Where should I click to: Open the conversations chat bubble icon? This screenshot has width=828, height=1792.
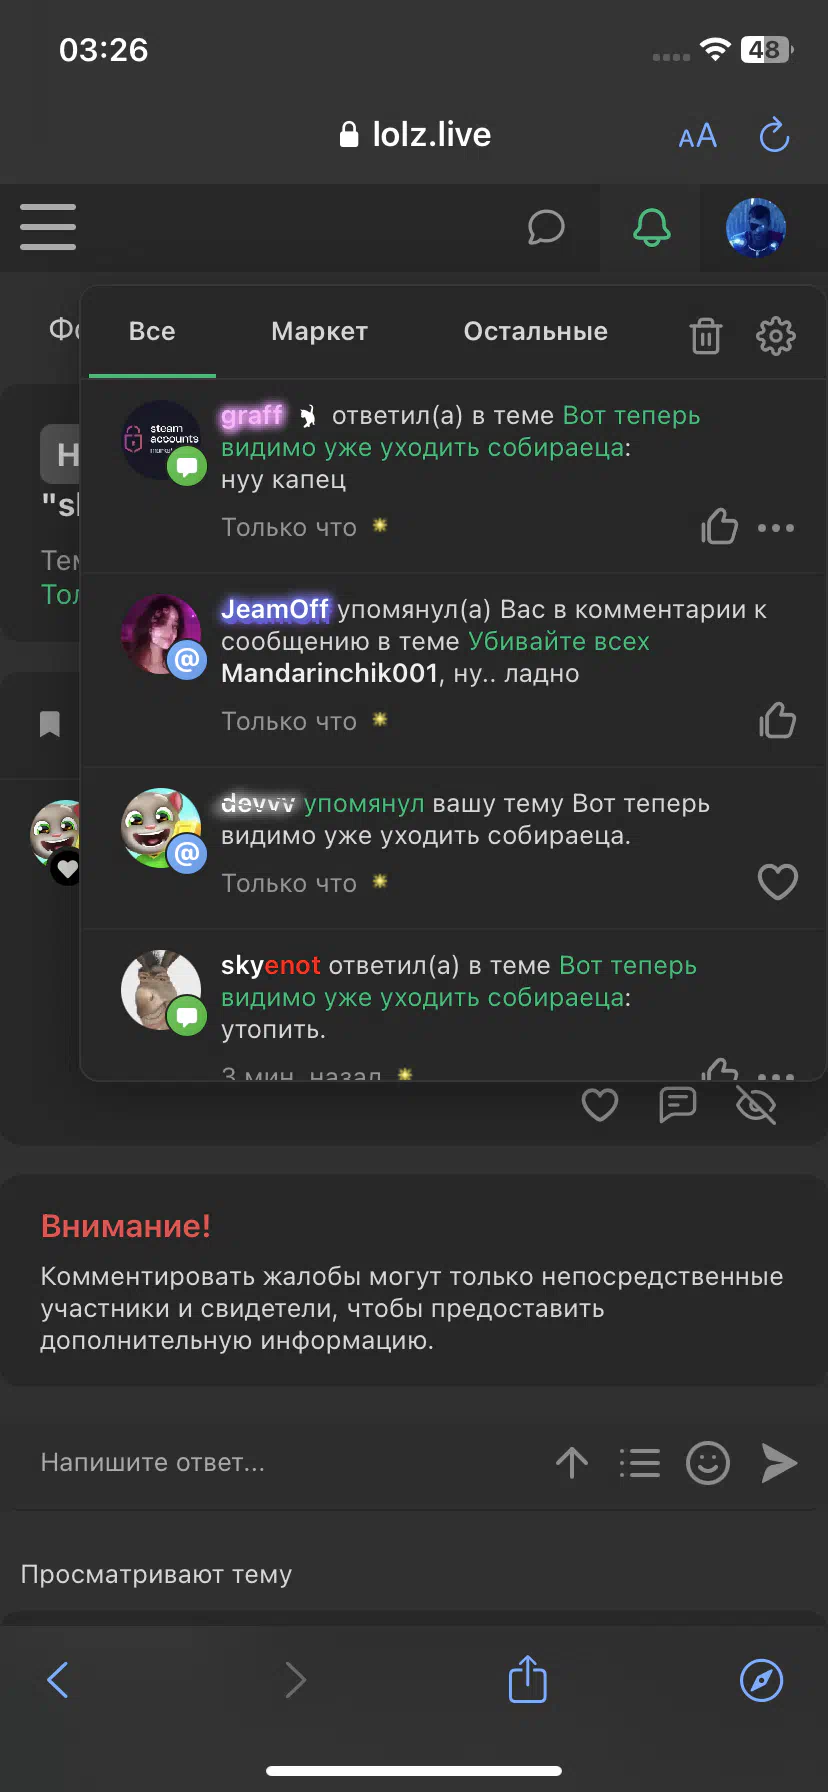(x=546, y=228)
